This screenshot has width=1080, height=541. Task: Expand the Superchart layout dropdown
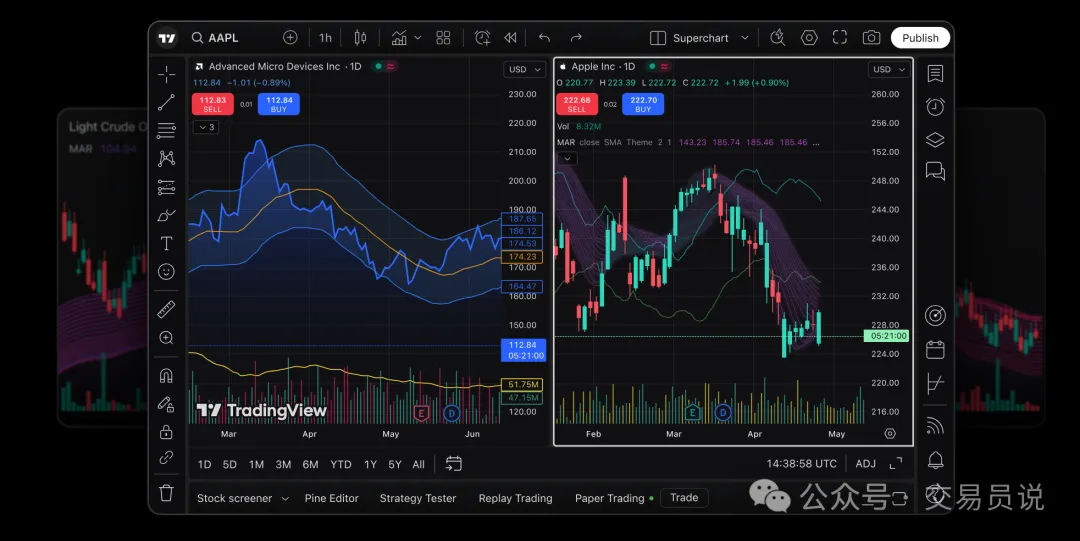tap(745, 38)
